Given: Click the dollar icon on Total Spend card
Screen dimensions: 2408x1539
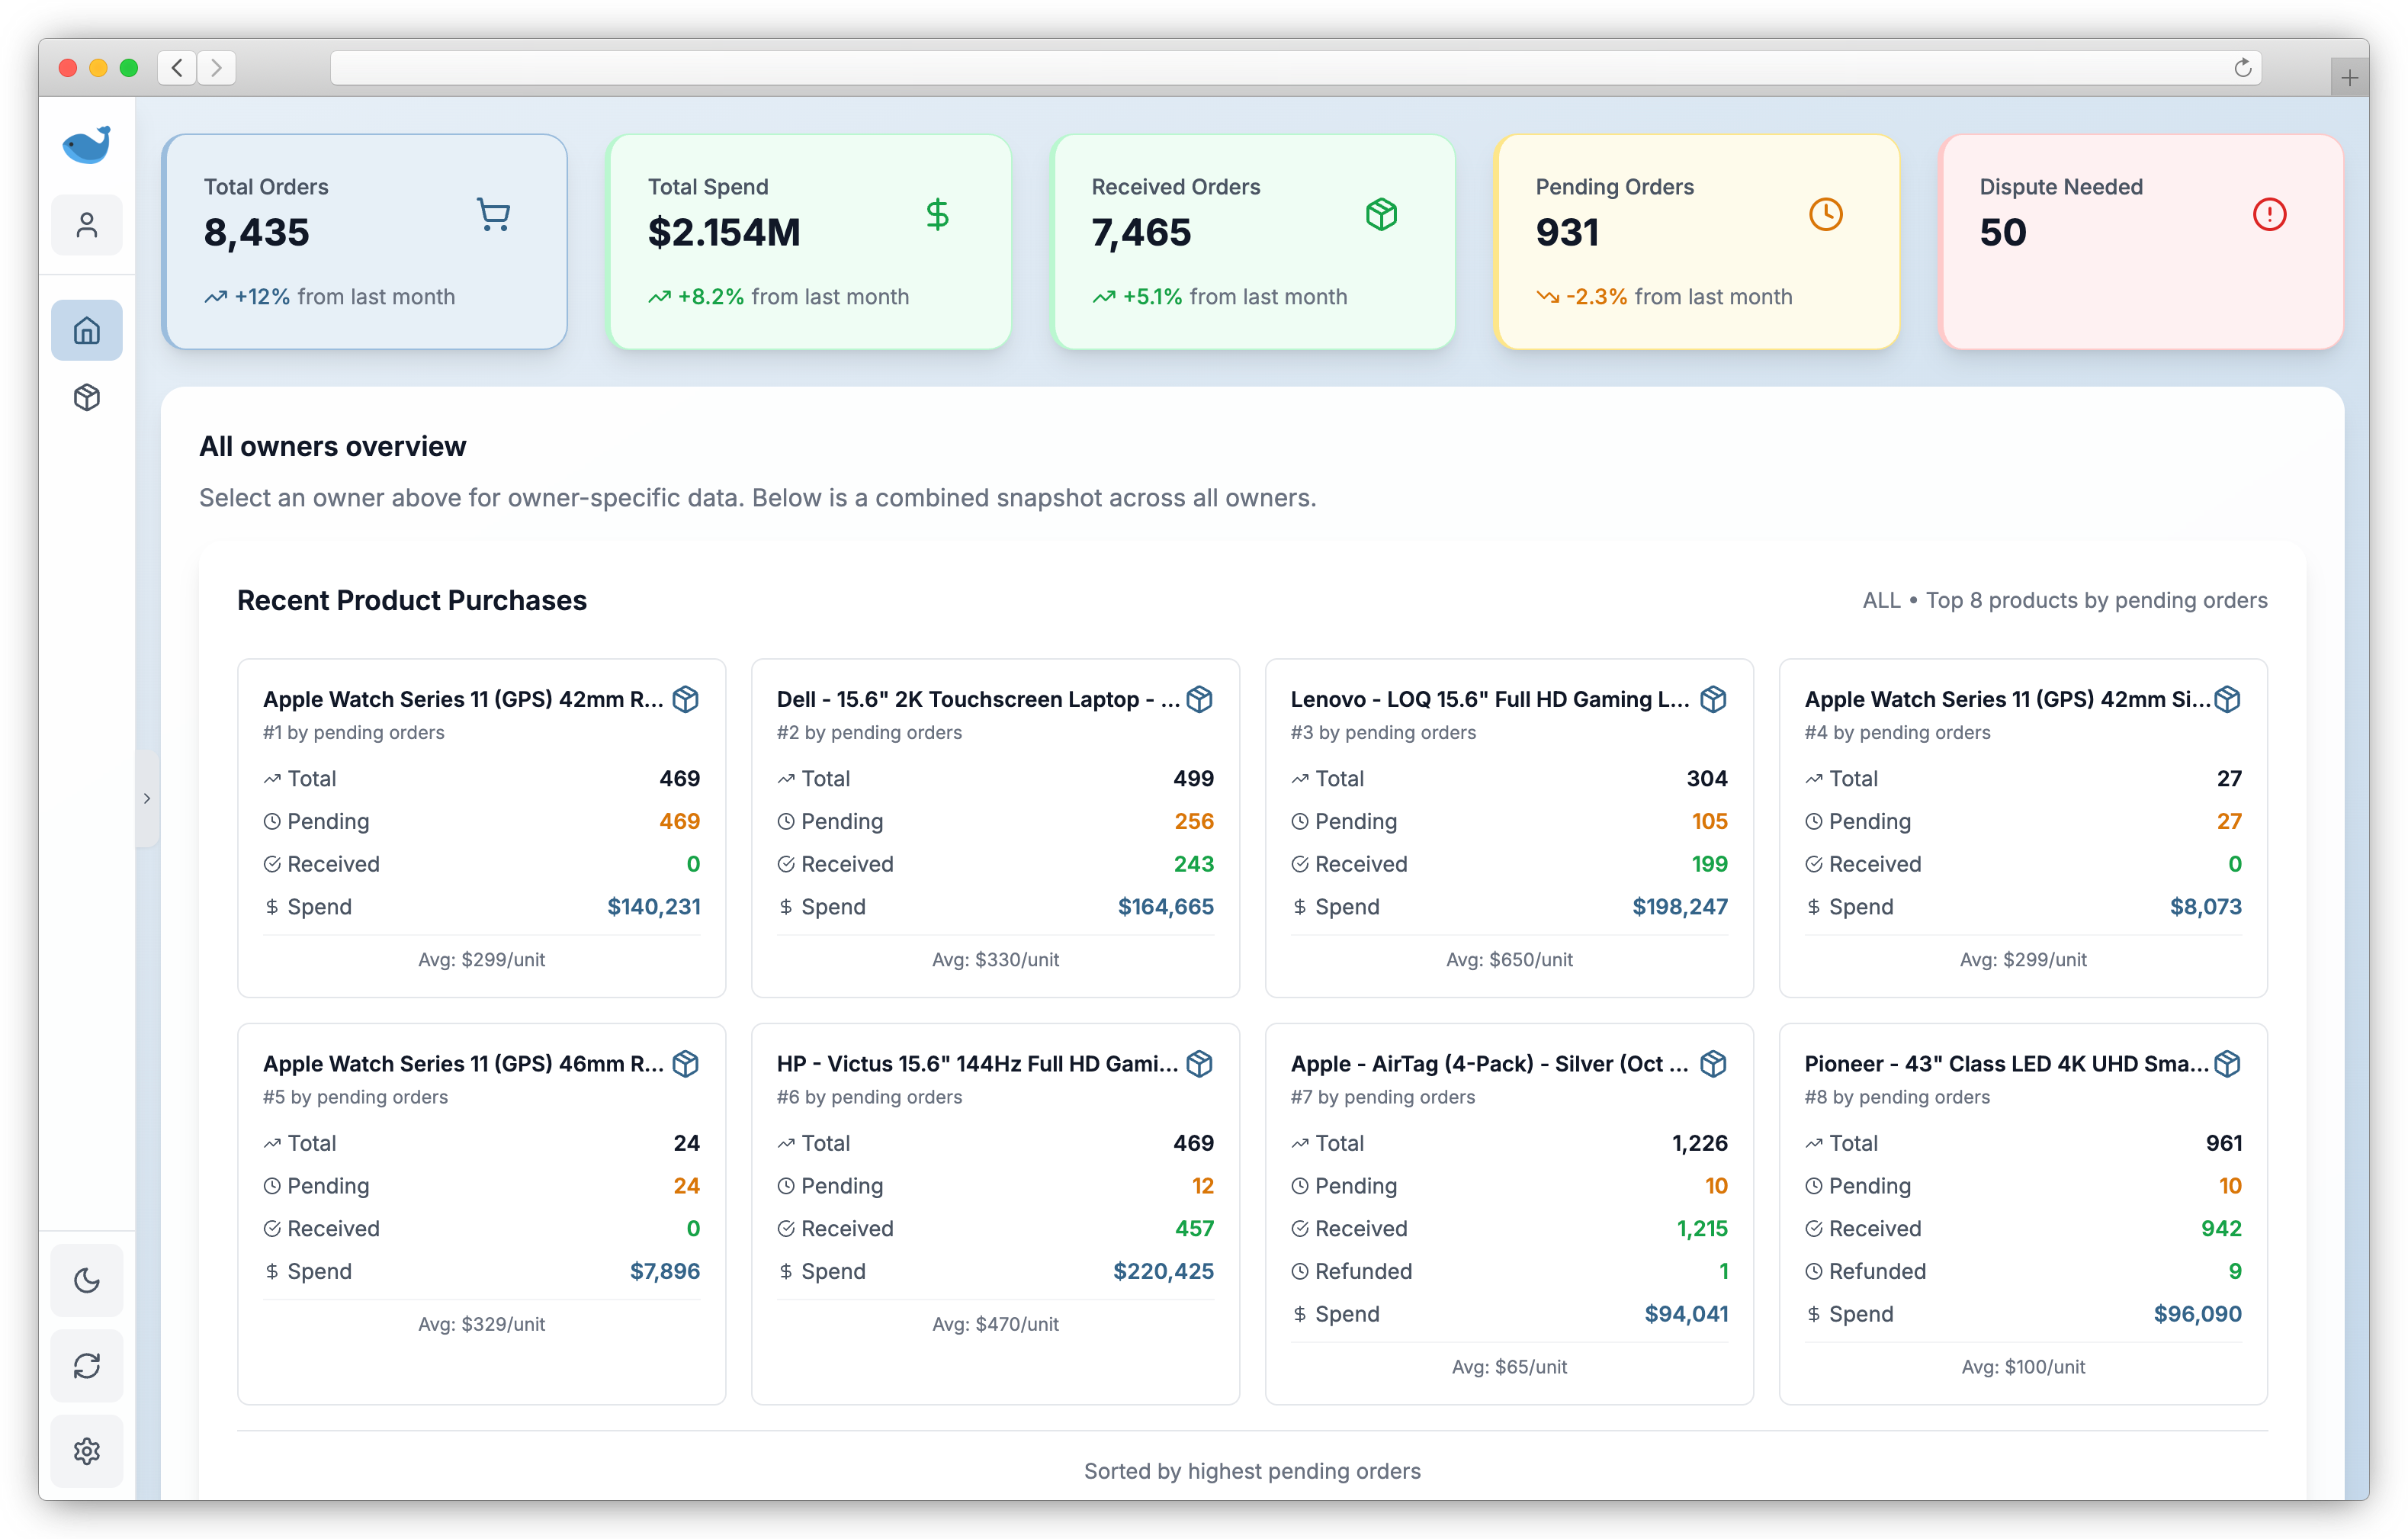Looking at the screenshot, I should (938, 214).
